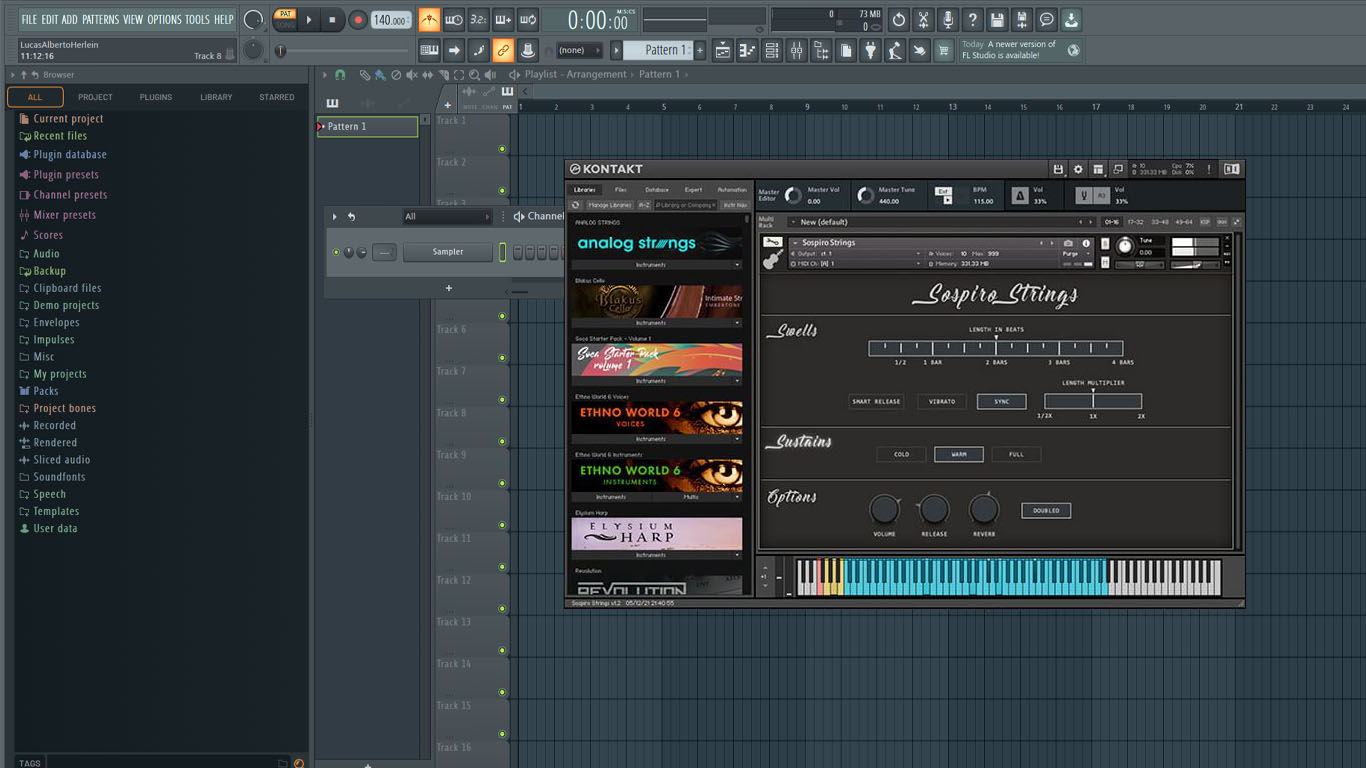Image resolution: width=1366 pixels, height=768 pixels.
Task: Expand the Packs folder in browser
Action: pos(46,391)
